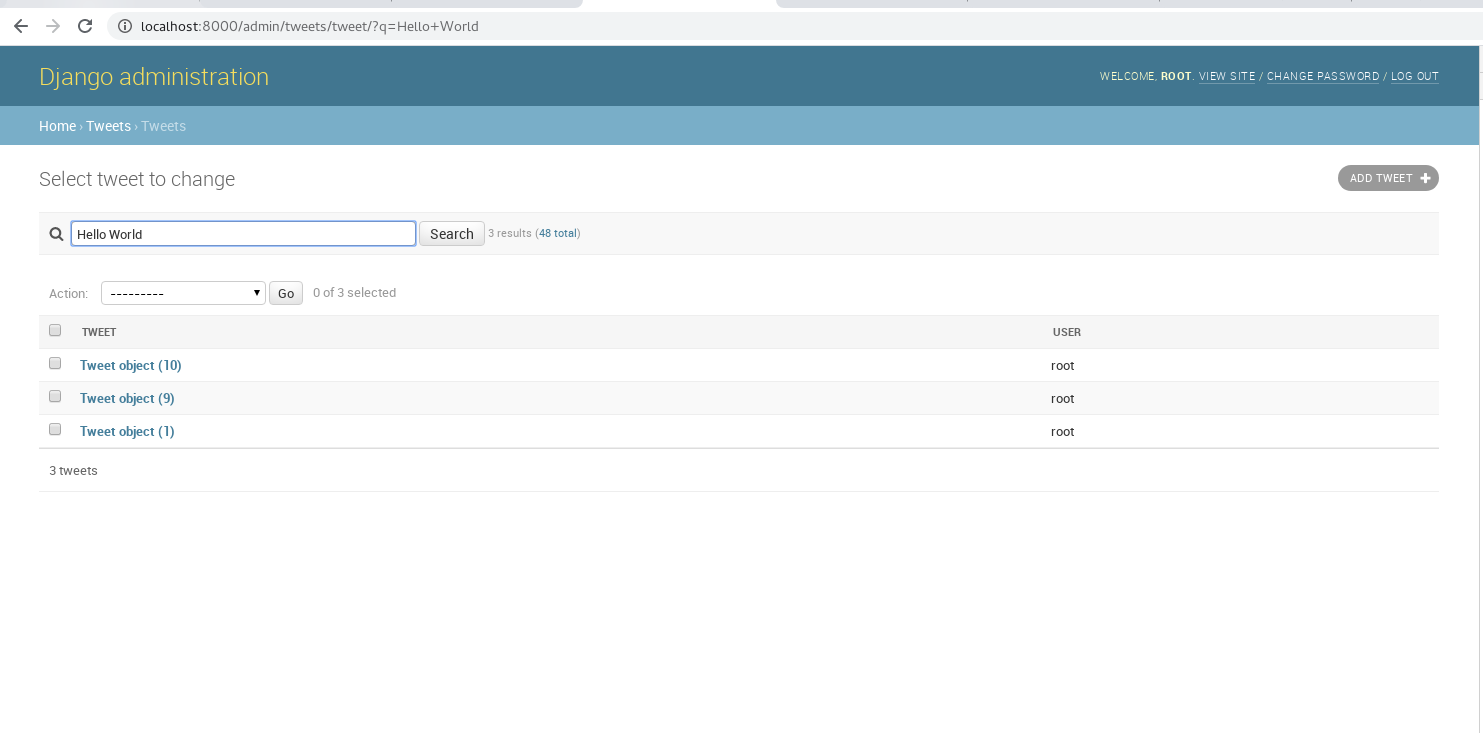Open Tweet object (10) link

(x=131, y=365)
